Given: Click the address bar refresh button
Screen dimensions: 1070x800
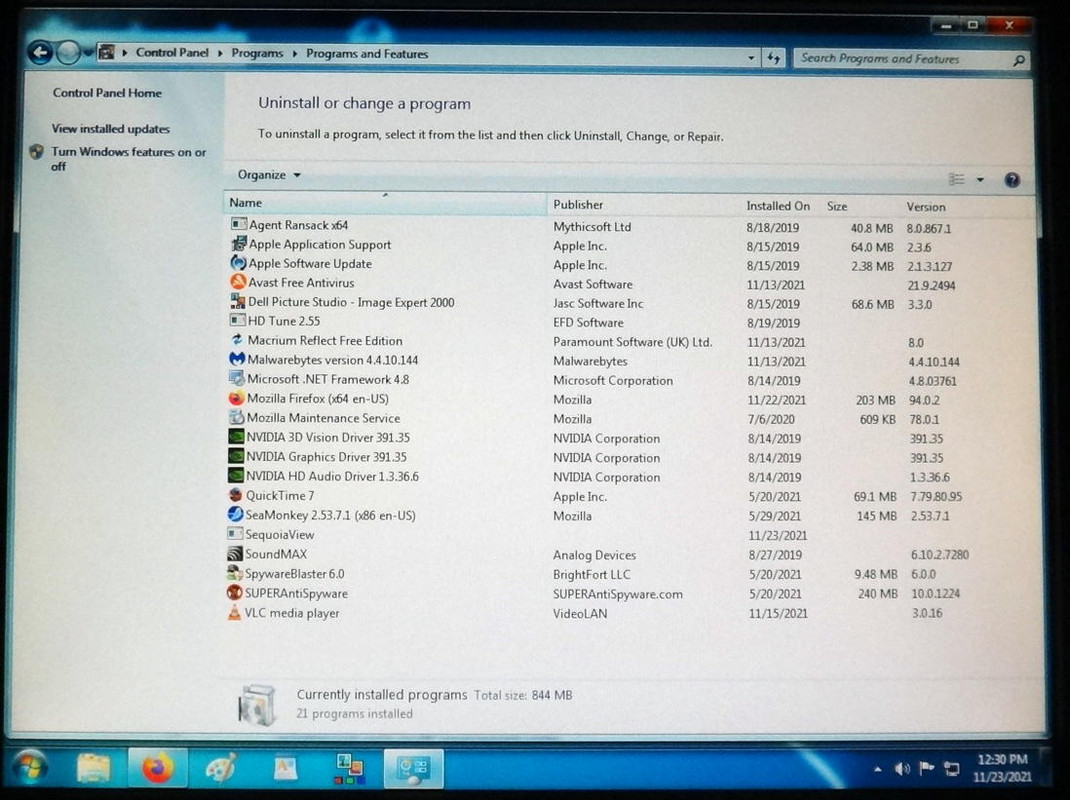Looking at the screenshot, I should tap(773, 58).
